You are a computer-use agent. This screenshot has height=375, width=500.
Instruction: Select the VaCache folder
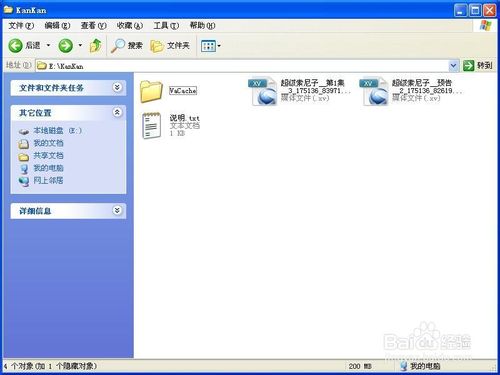click(x=169, y=91)
